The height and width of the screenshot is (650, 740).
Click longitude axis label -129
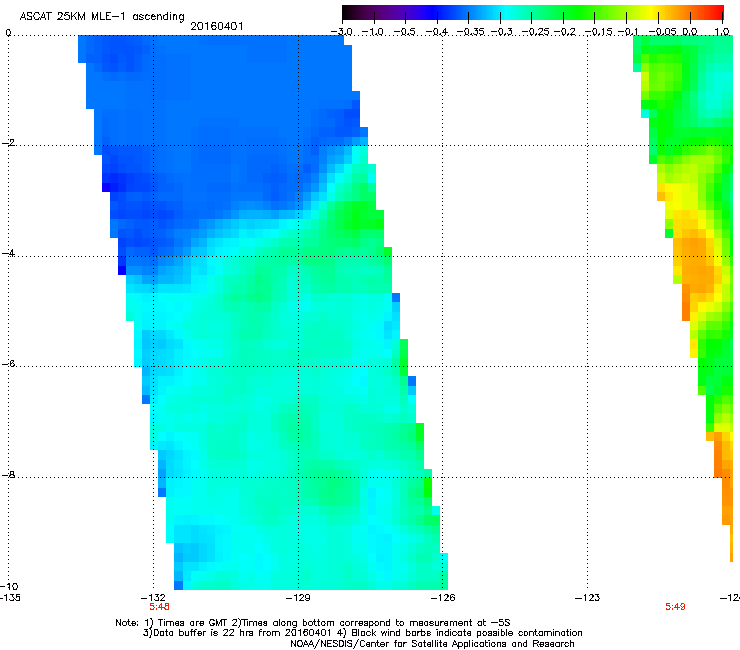[298, 597]
